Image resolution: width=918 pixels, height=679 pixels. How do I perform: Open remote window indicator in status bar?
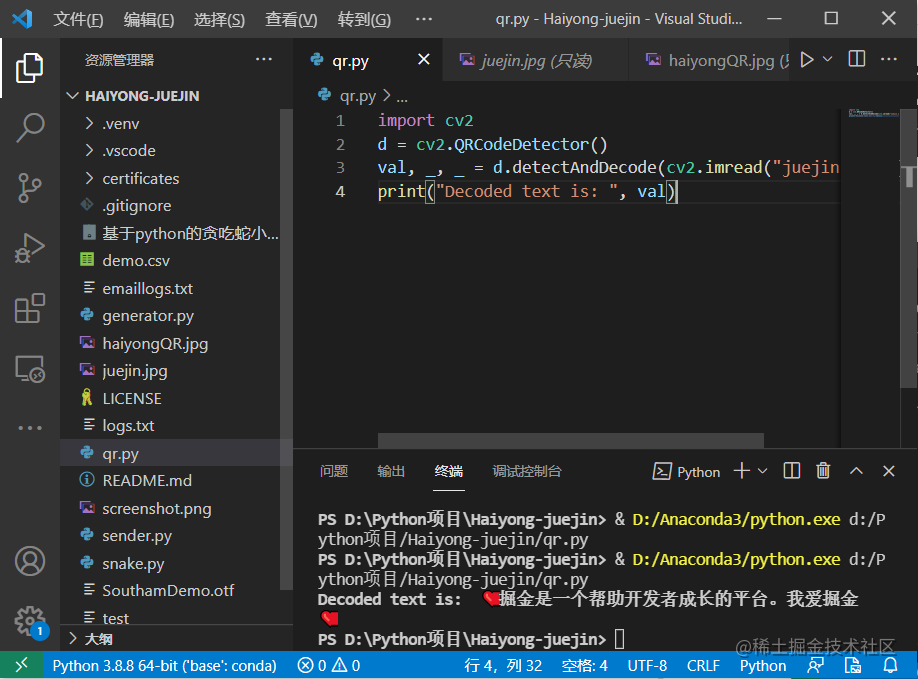click(x=21, y=665)
